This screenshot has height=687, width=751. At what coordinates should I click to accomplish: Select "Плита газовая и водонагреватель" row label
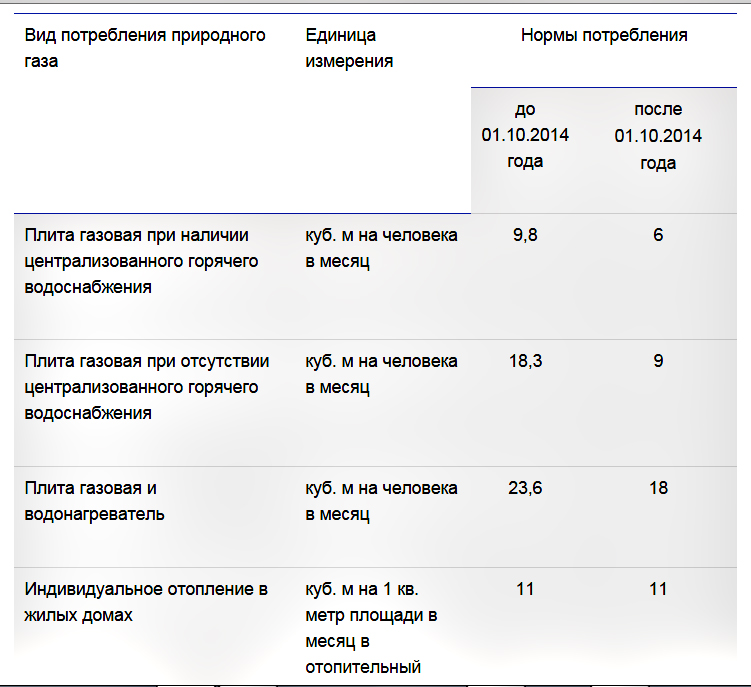pos(95,501)
